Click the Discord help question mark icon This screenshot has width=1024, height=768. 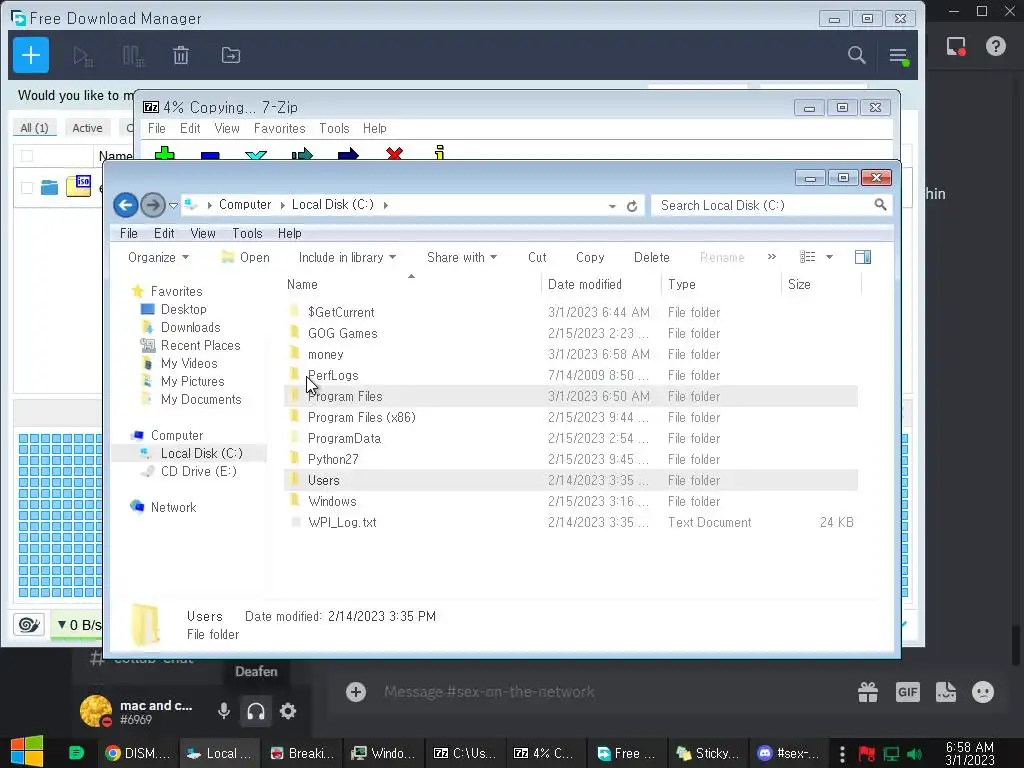(x=995, y=46)
